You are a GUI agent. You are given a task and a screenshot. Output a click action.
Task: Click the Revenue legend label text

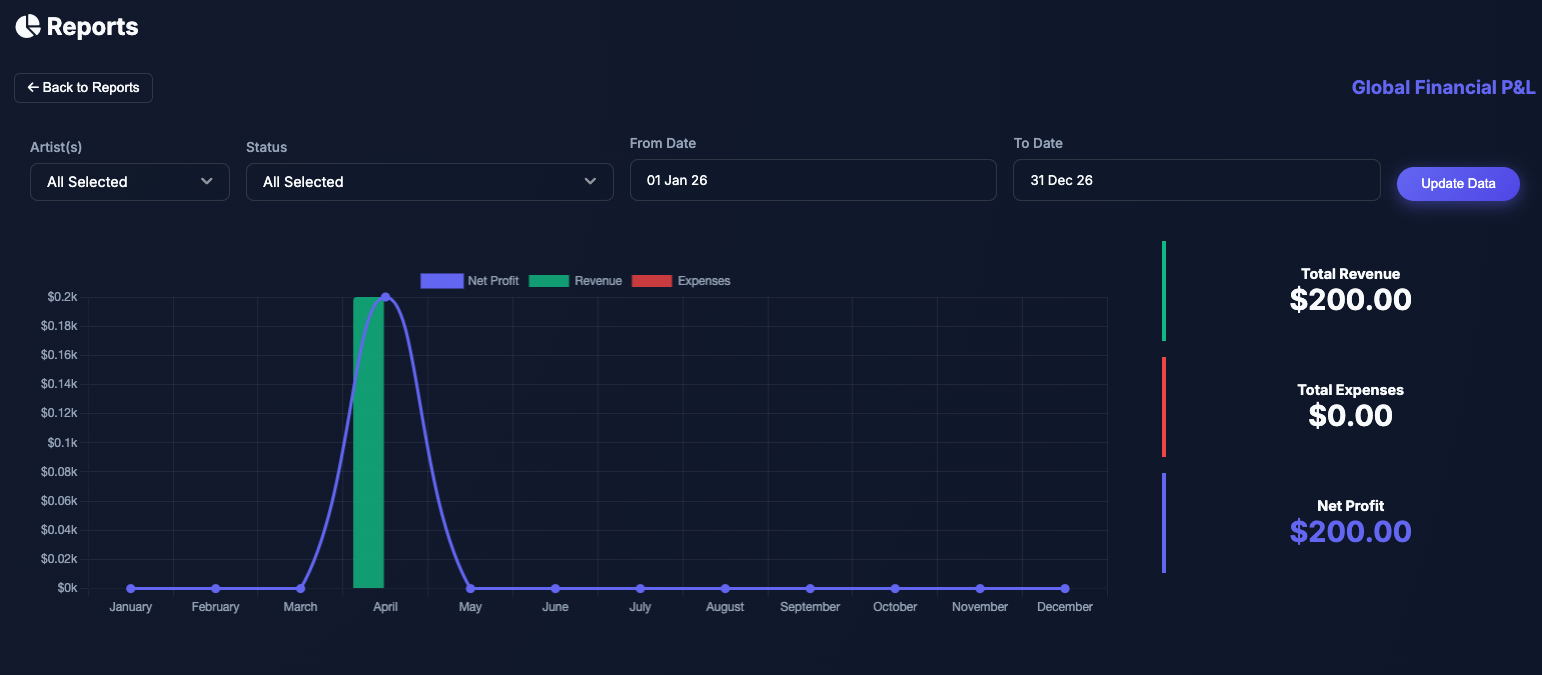click(x=598, y=281)
